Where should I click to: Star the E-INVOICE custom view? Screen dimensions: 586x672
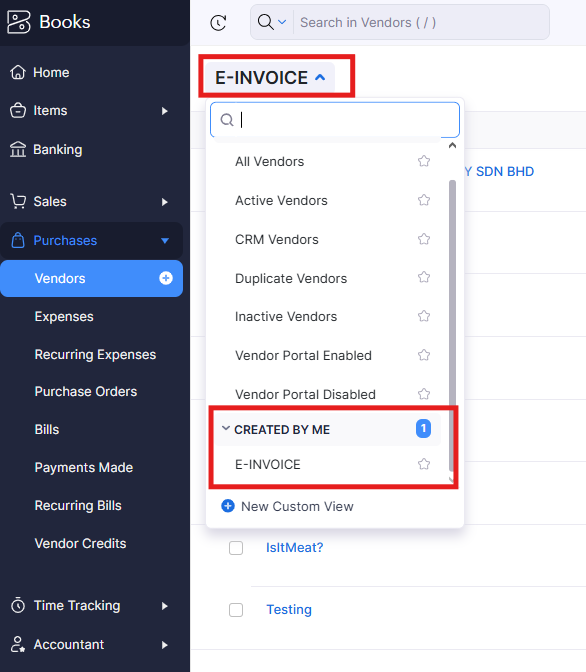424,464
